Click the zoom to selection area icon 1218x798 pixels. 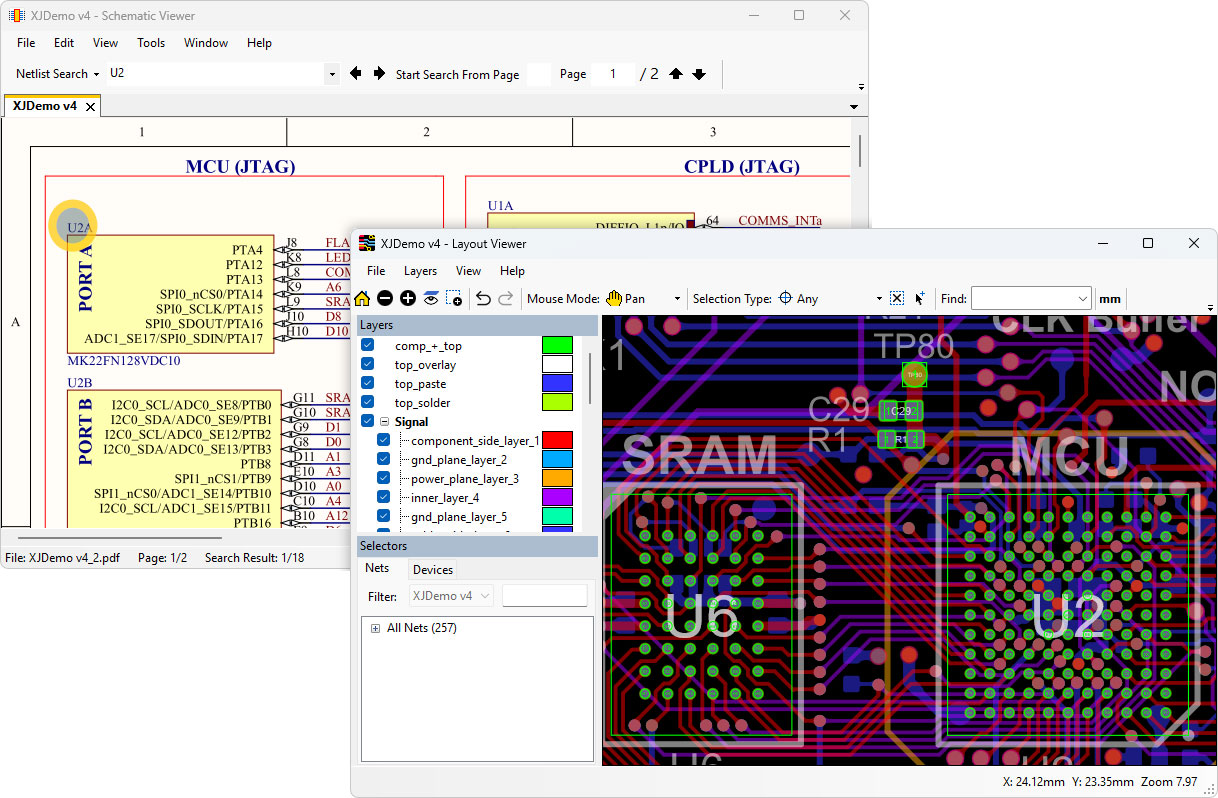click(x=454, y=298)
